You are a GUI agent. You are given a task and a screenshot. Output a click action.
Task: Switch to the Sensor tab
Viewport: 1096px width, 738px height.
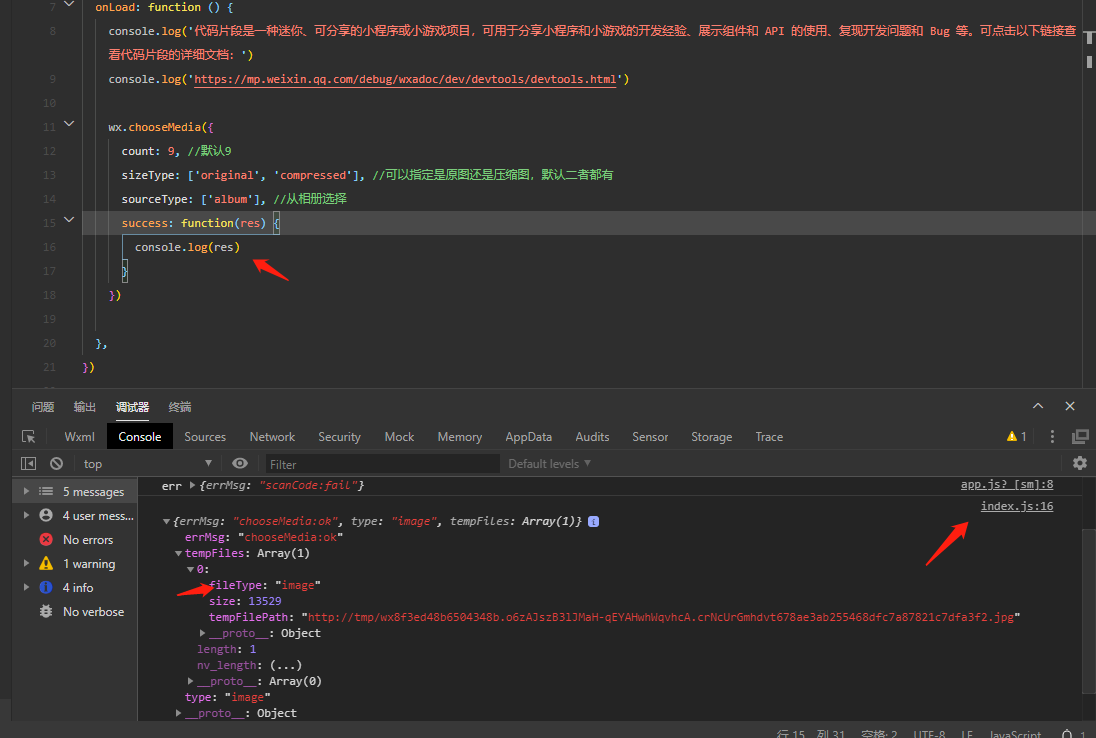(650, 437)
